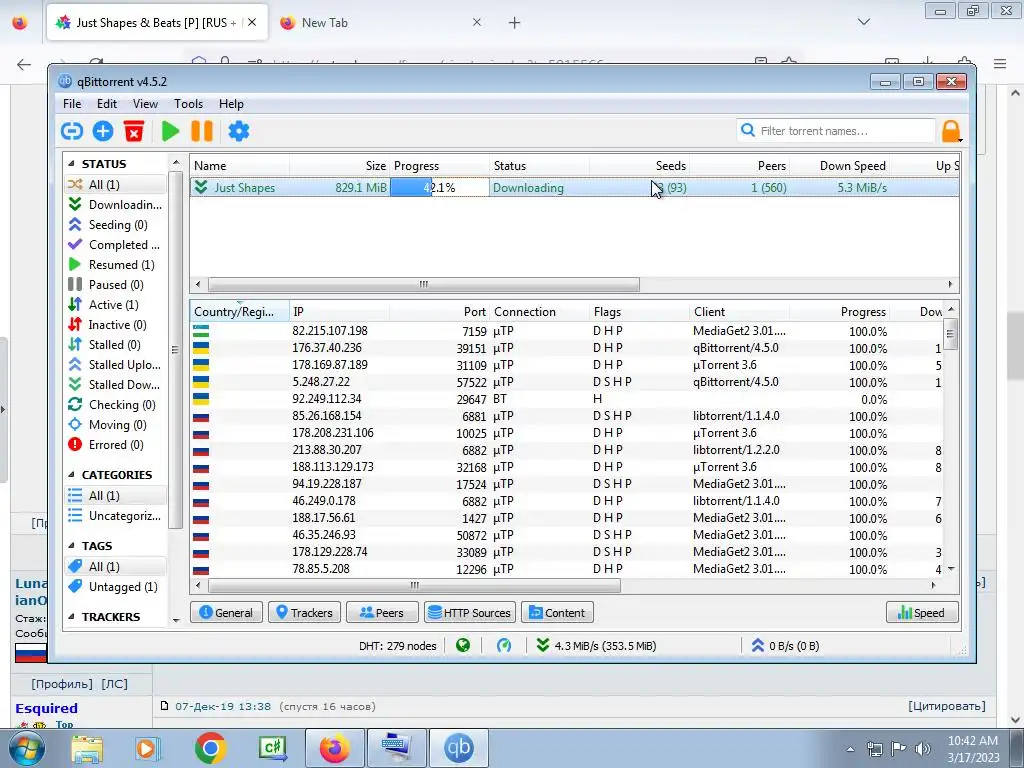Click the red Remove torrent icon
The width and height of the screenshot is (1024, 768).
(134, 131)
